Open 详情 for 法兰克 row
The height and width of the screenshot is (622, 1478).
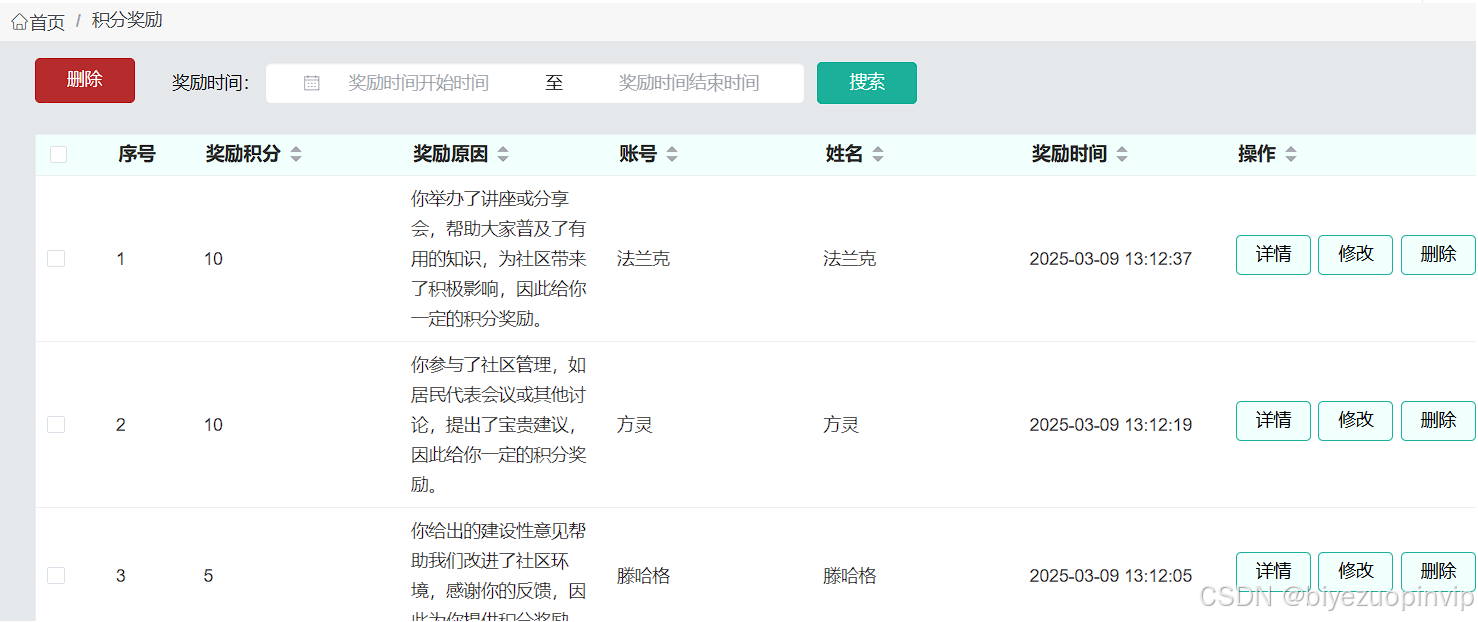[x=1273, y=255]
